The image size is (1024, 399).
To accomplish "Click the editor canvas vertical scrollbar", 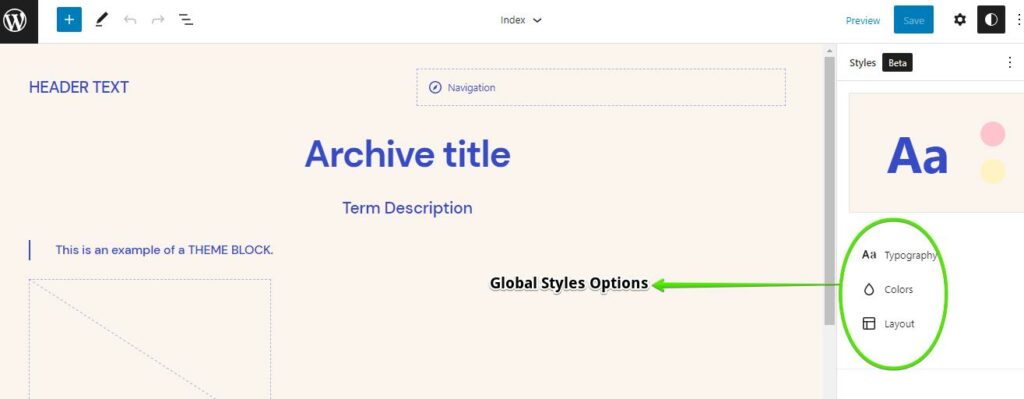I will [829, 191].
